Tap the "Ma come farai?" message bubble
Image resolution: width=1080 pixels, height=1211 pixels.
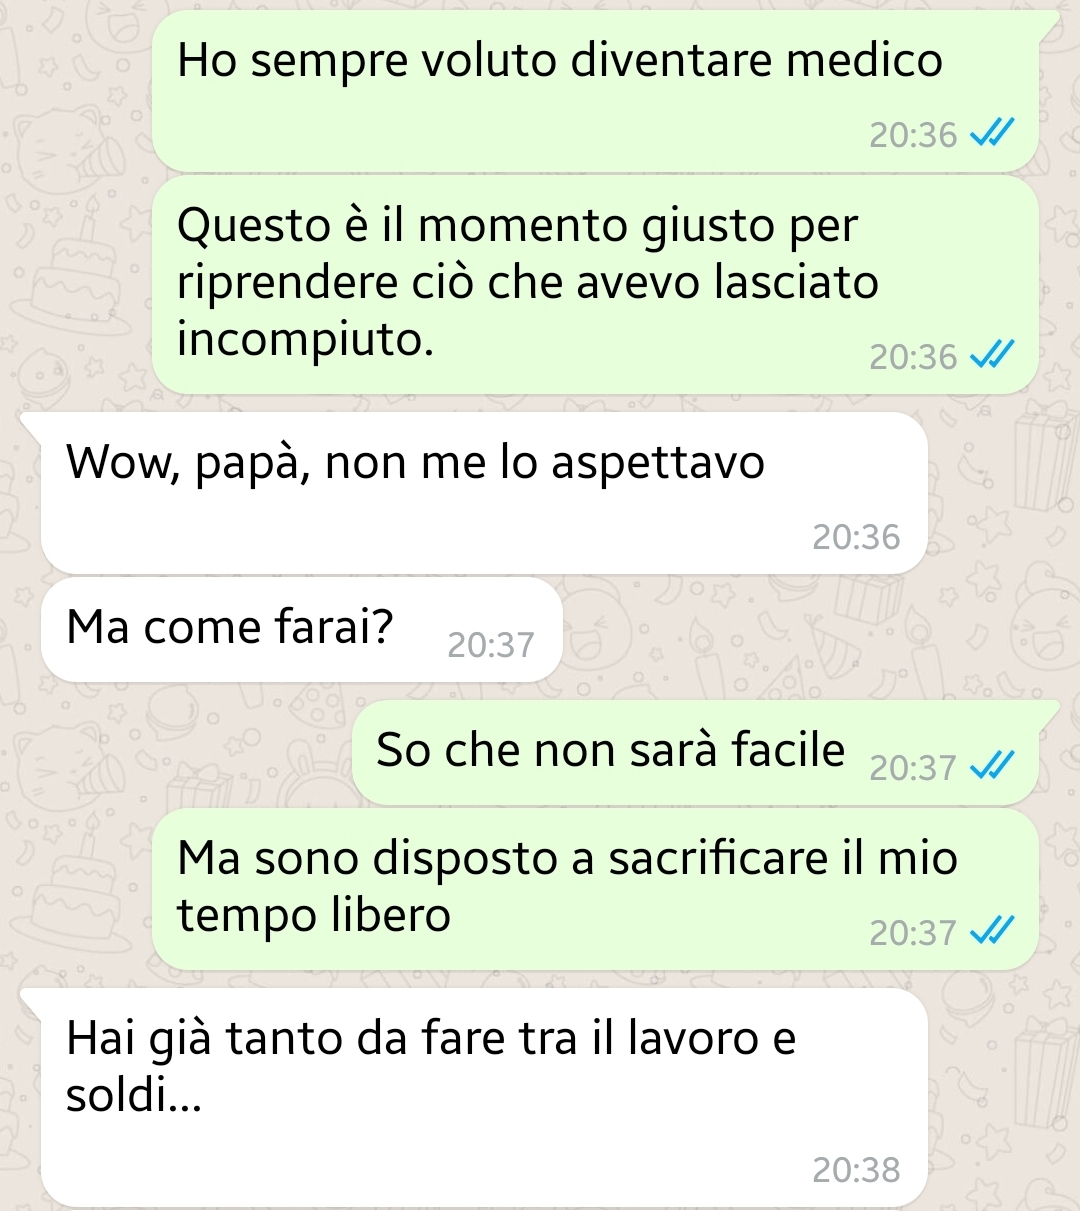pos(302,629)
